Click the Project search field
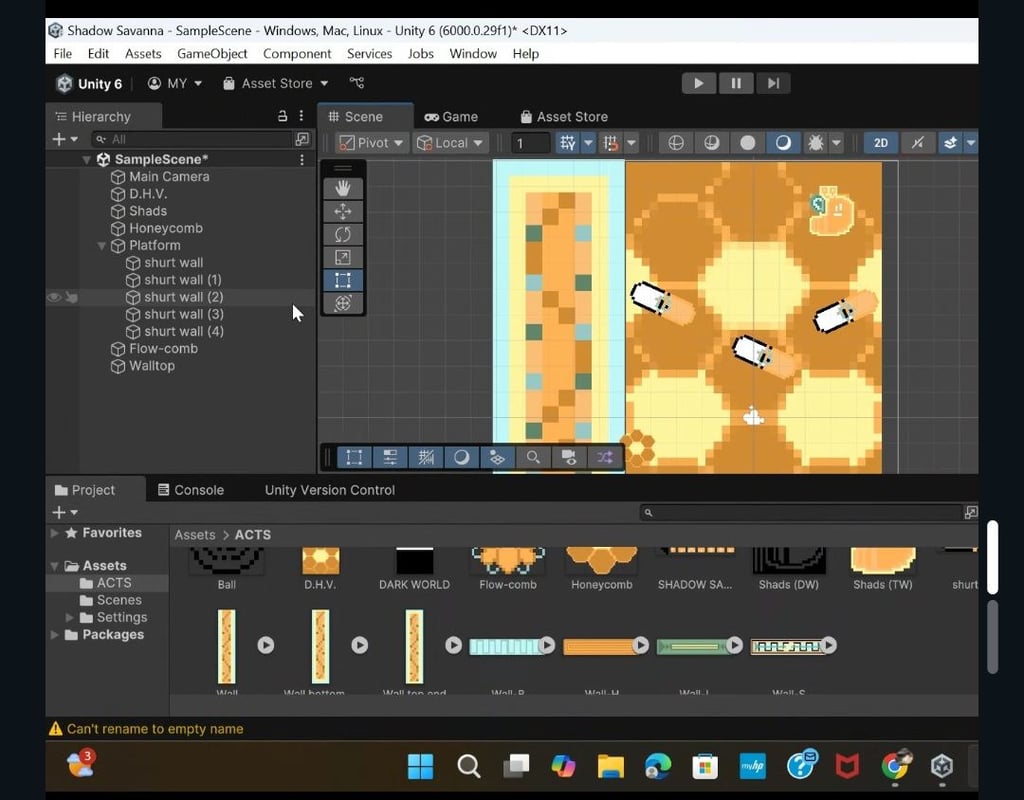1024x800 pixels. [802, 513]
